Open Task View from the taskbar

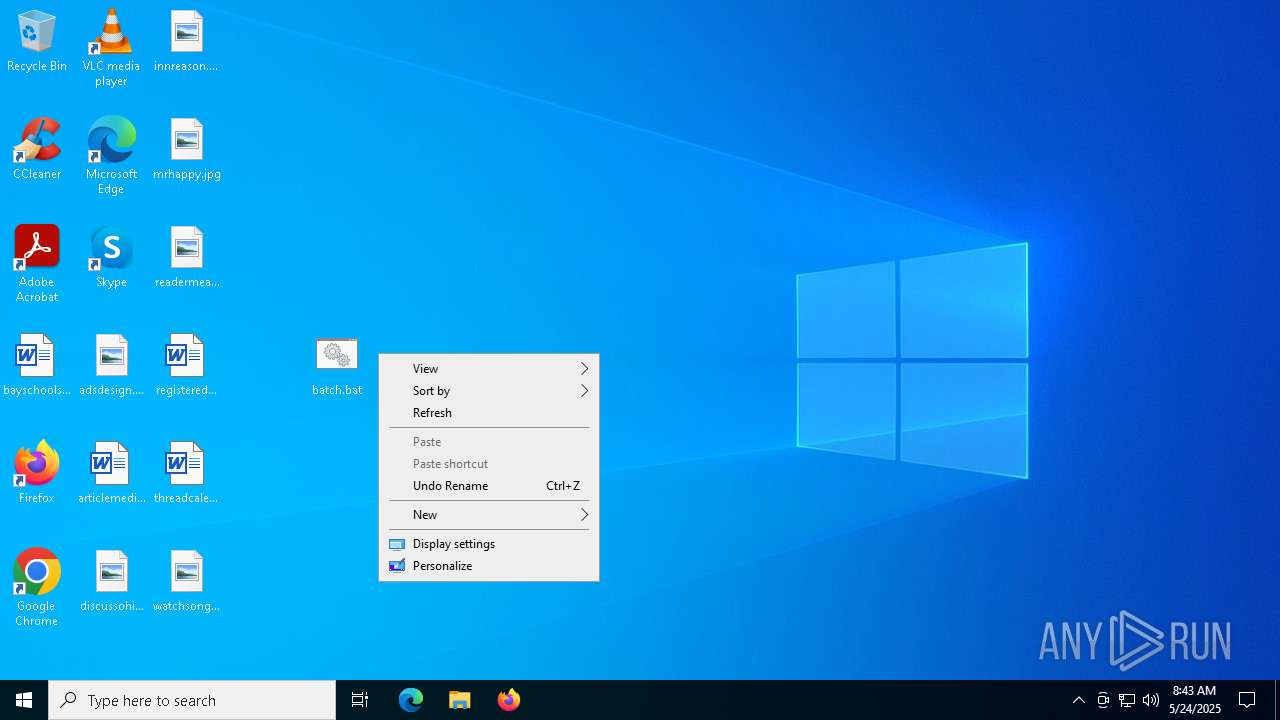tap(360, 700)
